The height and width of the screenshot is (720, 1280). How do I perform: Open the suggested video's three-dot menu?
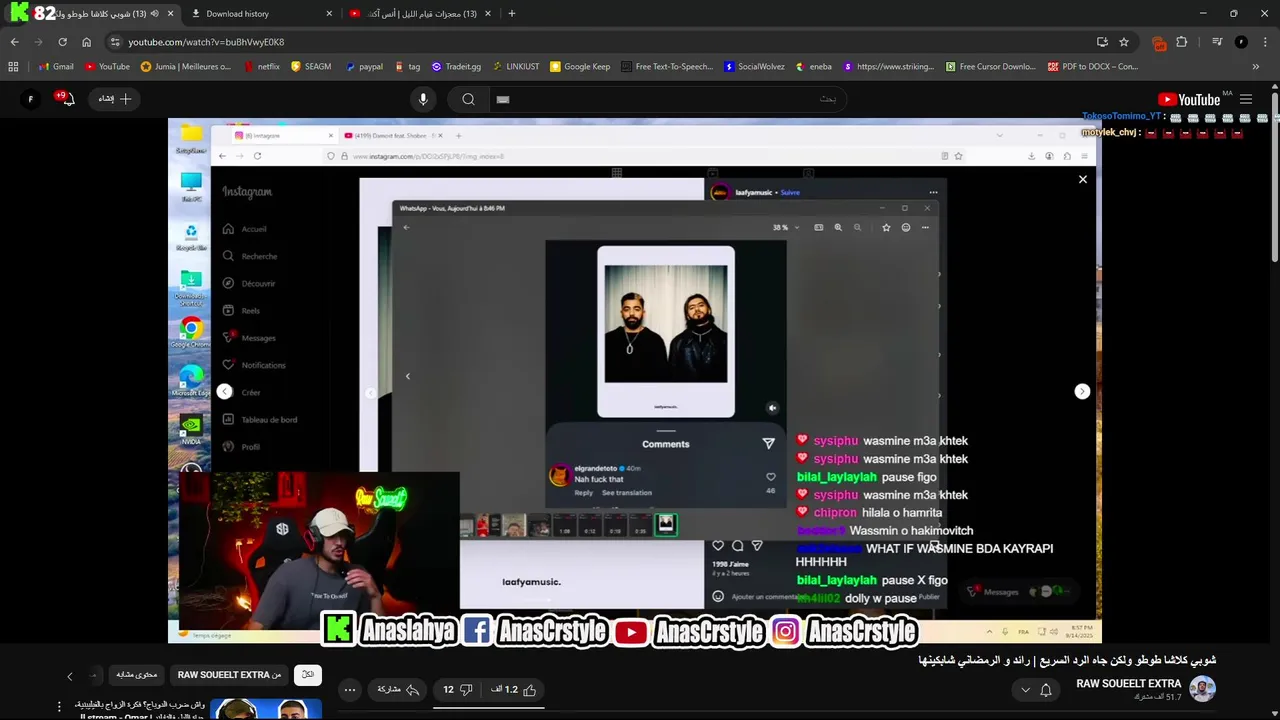coord(59,708)
